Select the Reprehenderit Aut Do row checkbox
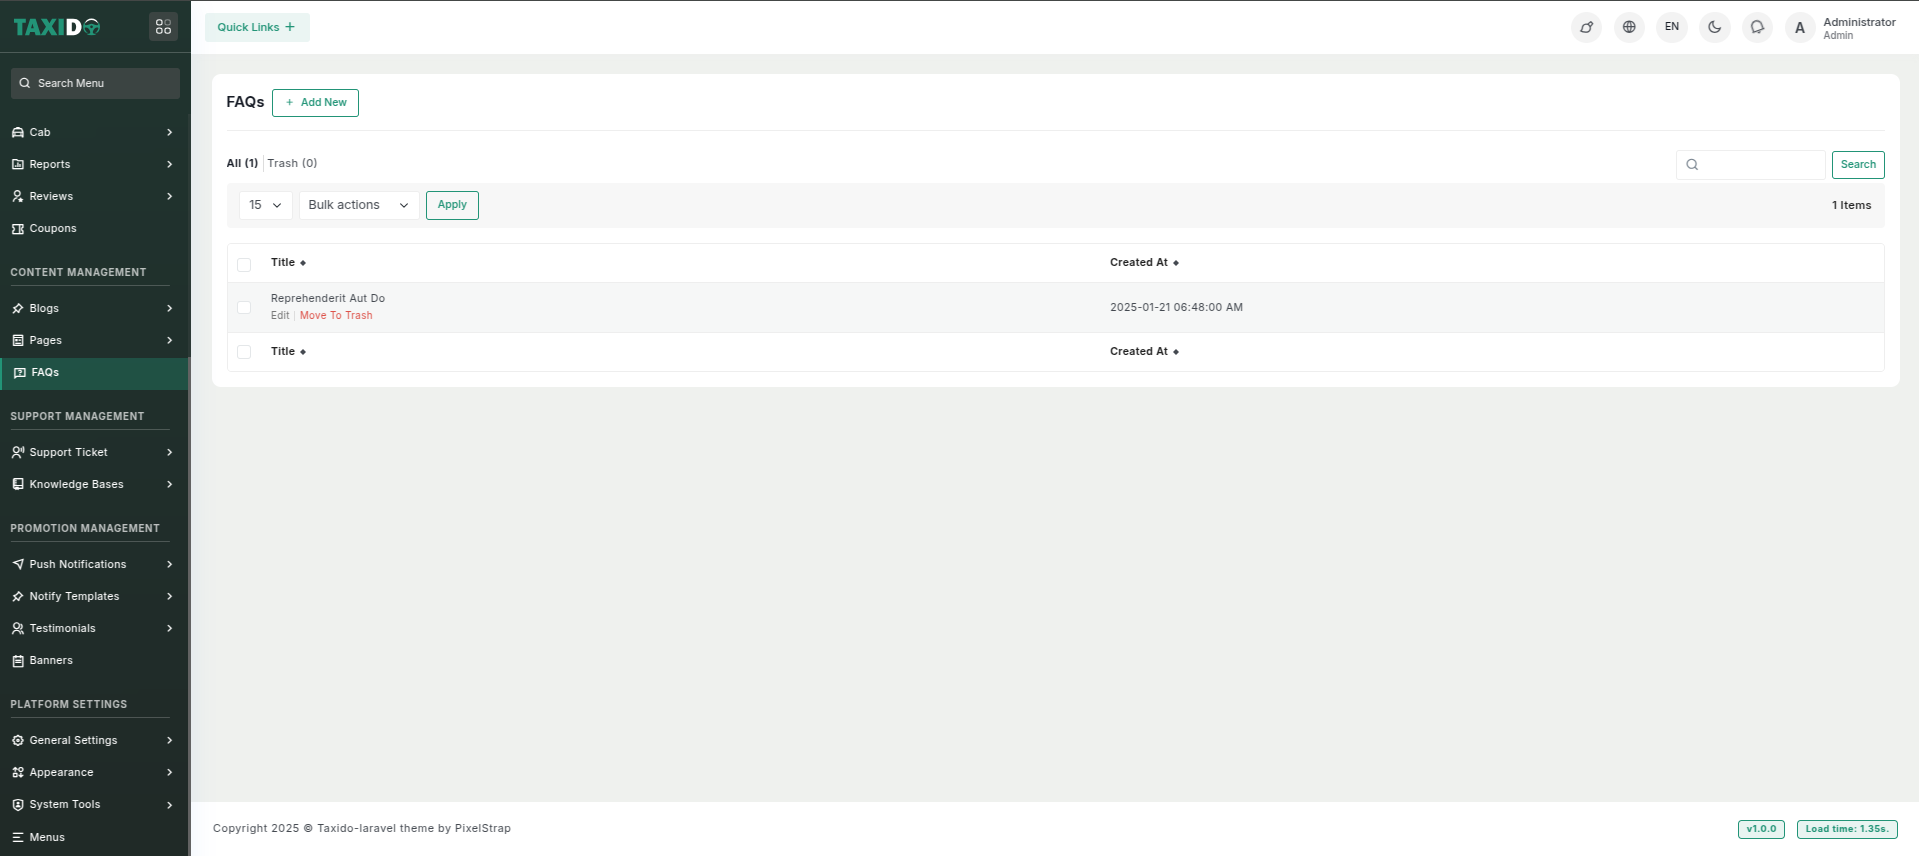Viewport: 1919px width, 856px height. pyautogui.click(x=244, y=307)
